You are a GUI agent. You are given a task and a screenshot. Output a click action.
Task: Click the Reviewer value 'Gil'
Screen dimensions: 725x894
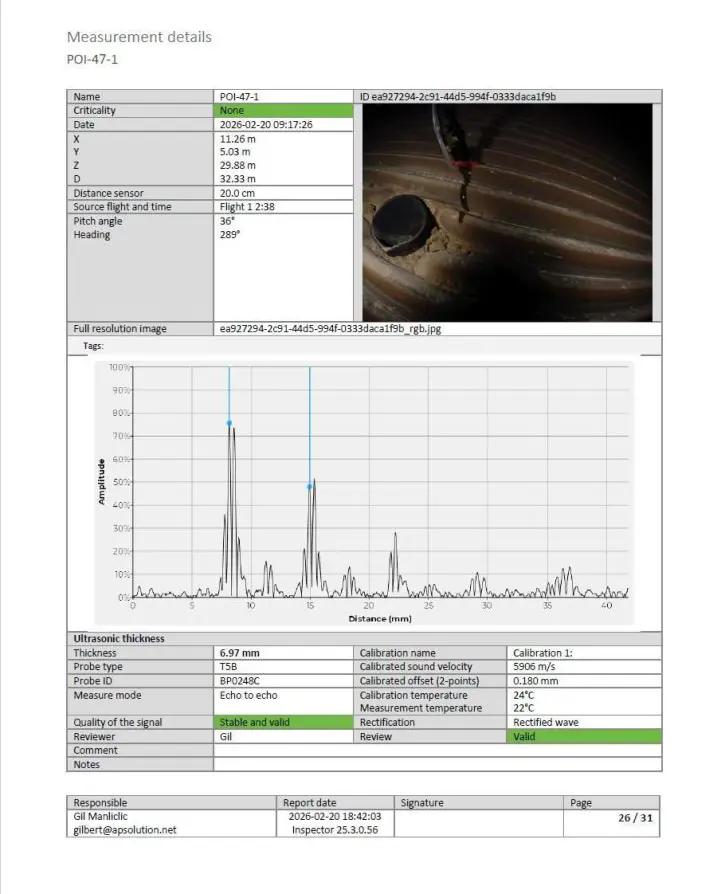[x=226, y=737]
